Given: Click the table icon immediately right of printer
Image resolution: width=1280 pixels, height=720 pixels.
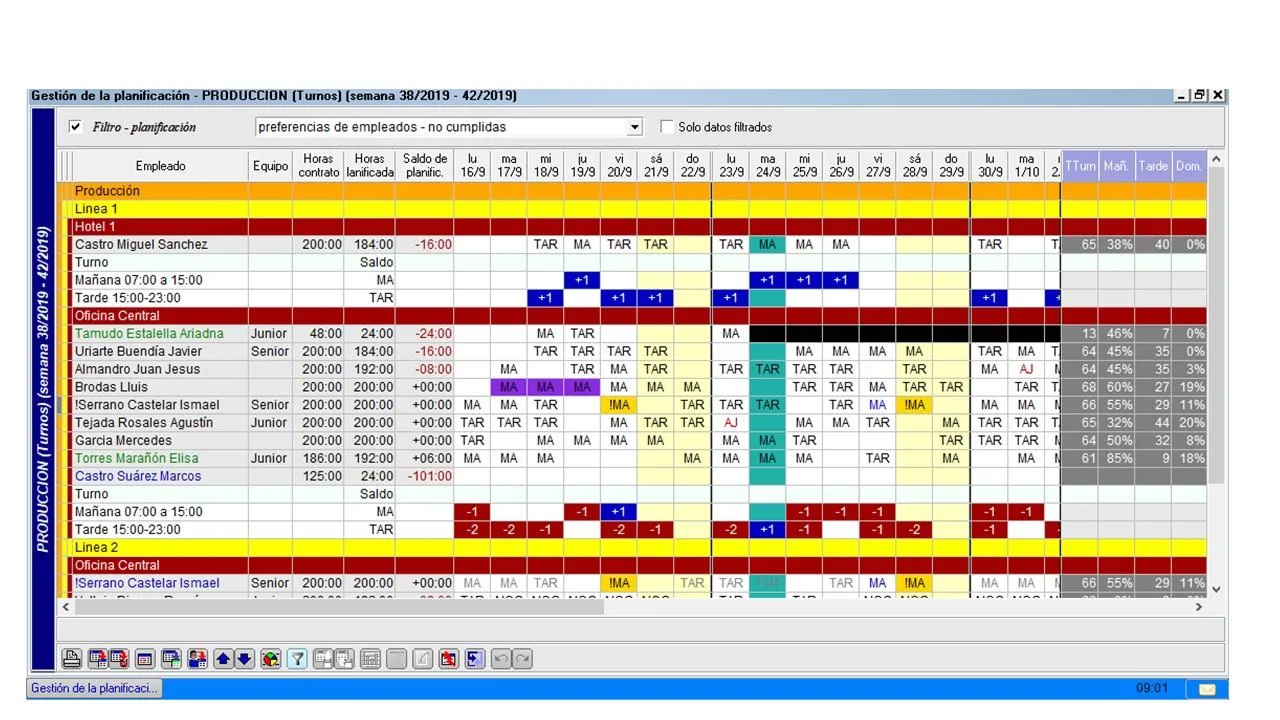Looking at the screenshot, I should click(x=98, y=659).
